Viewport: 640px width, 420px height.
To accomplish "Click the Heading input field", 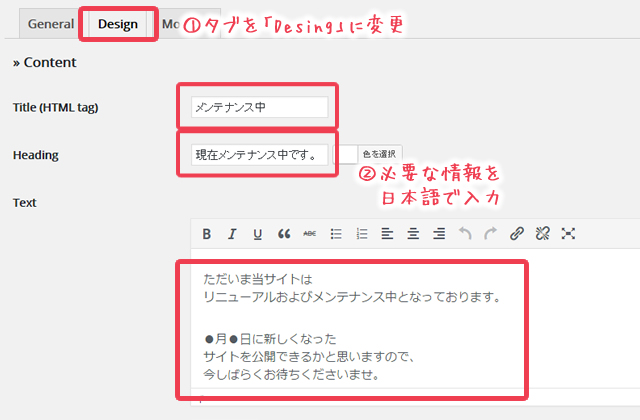I will [x=260, y=155].
